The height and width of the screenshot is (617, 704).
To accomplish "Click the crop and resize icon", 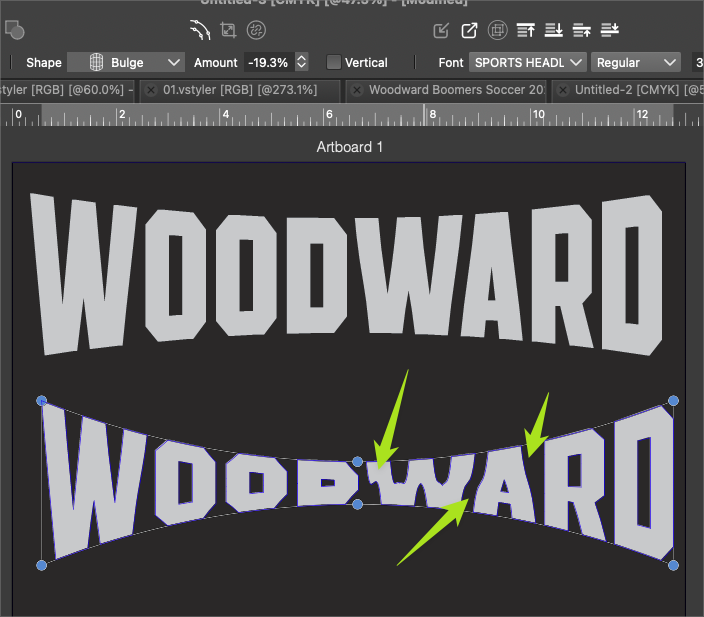I will 229,30.
